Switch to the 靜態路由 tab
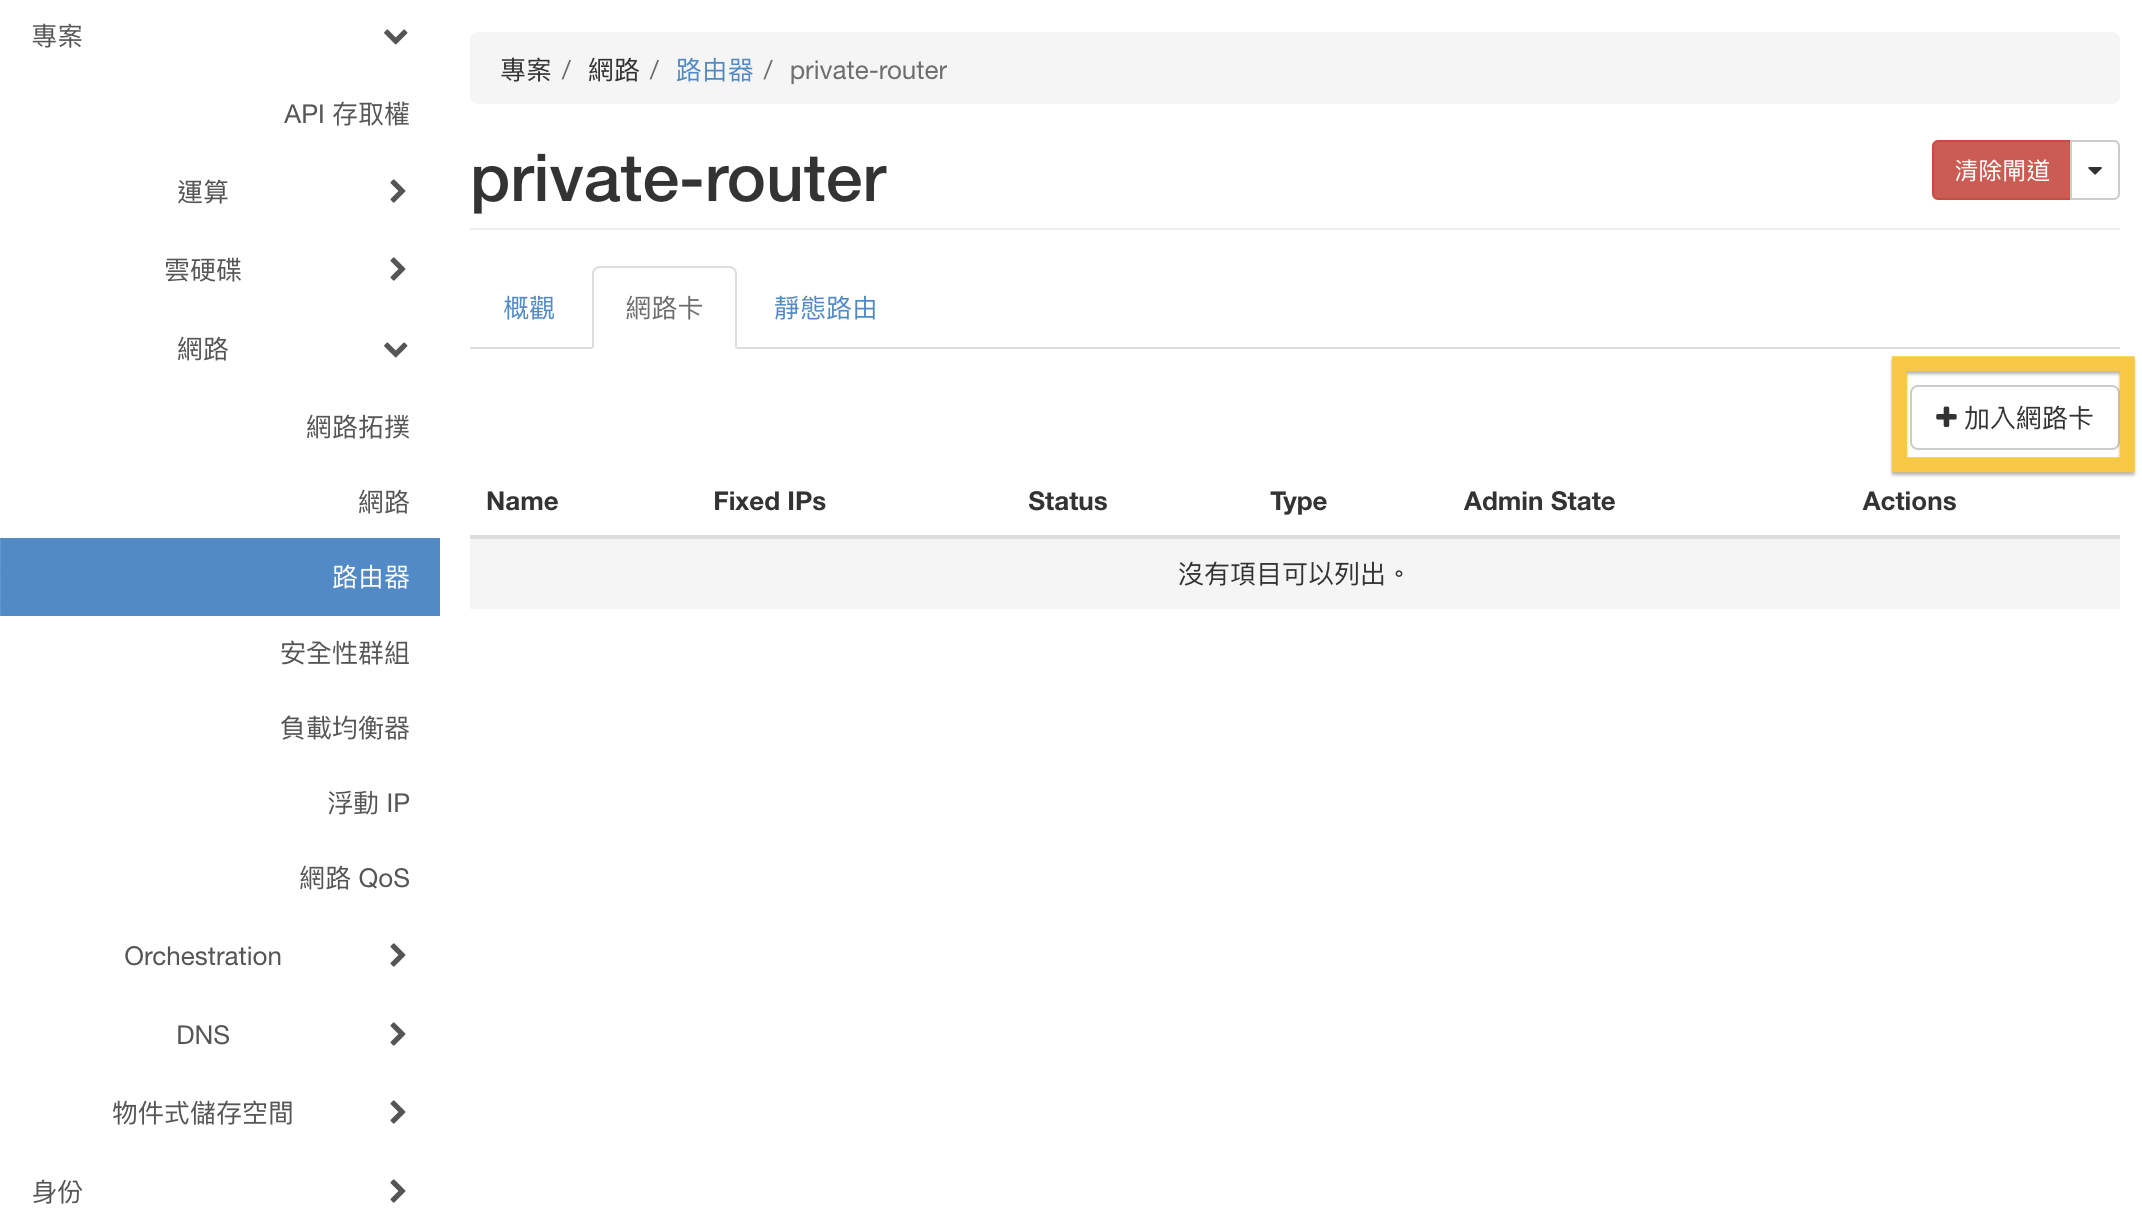This screenshot has width=2142, height=1232. click(825, 308)
